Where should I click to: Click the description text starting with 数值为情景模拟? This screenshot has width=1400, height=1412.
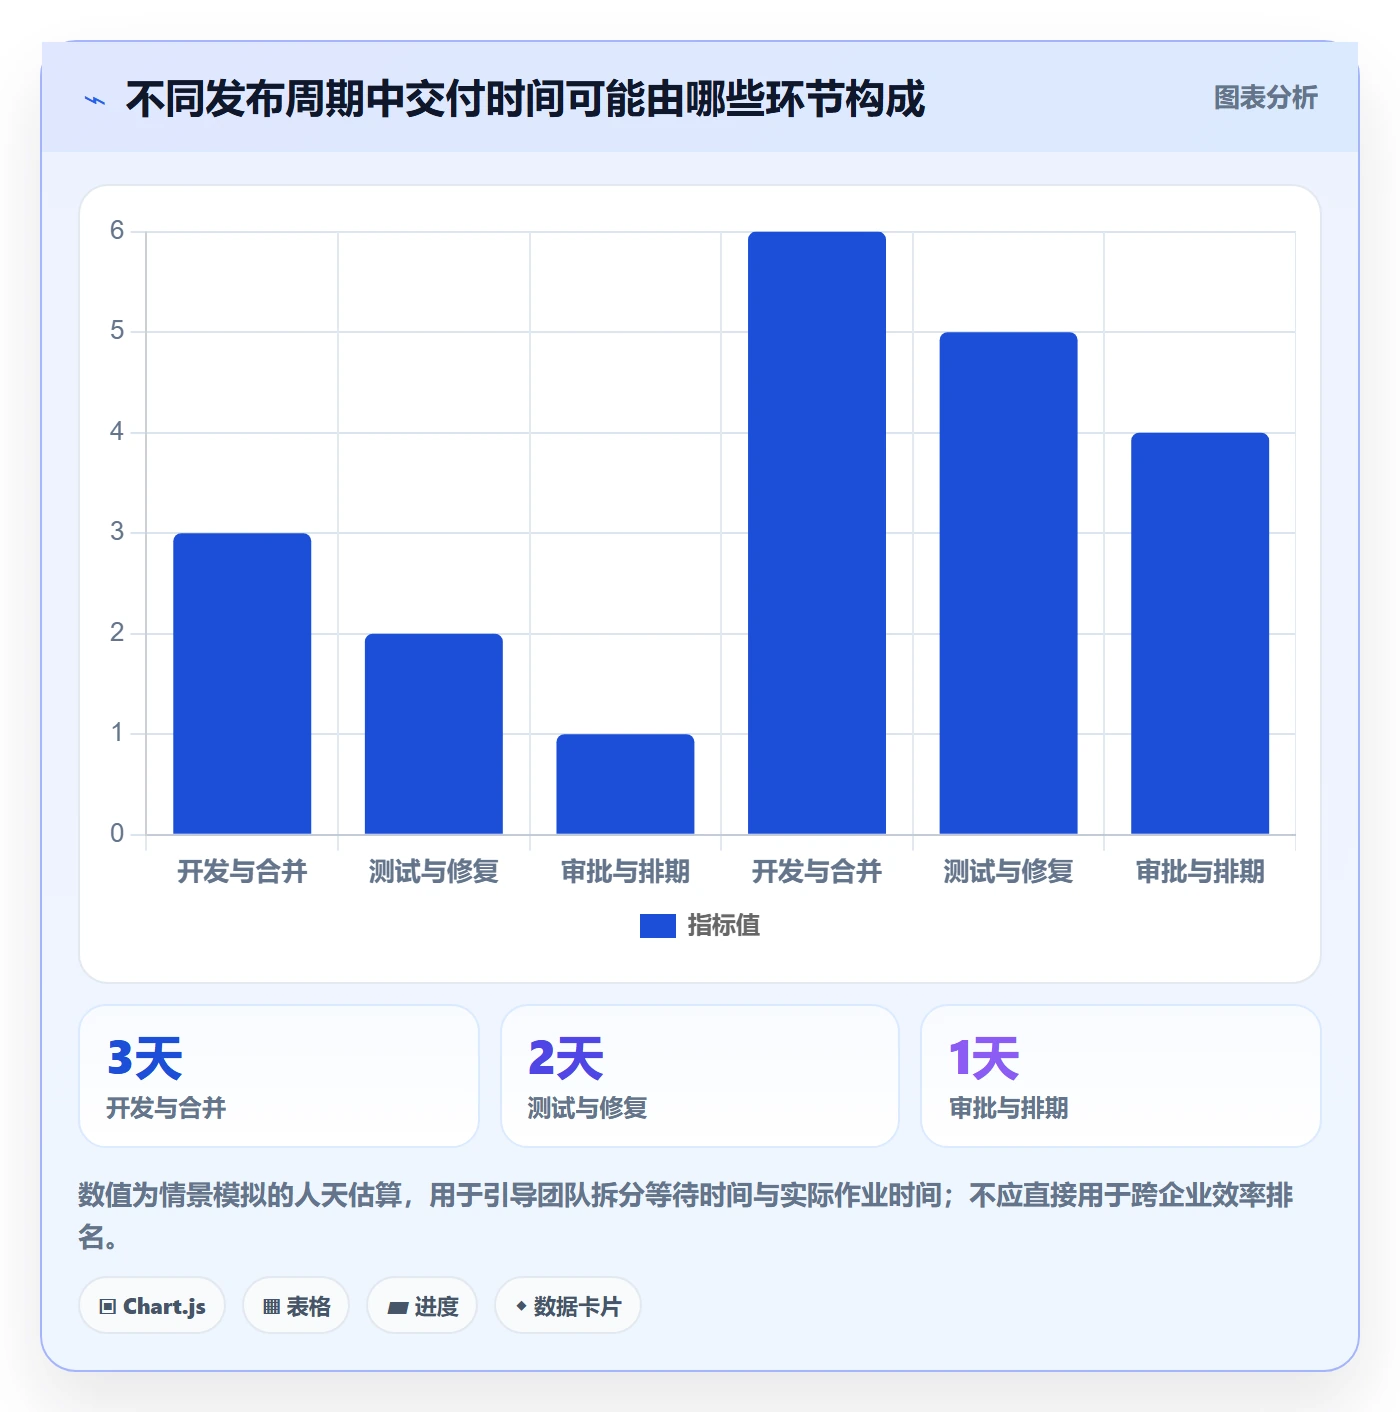686,1215
